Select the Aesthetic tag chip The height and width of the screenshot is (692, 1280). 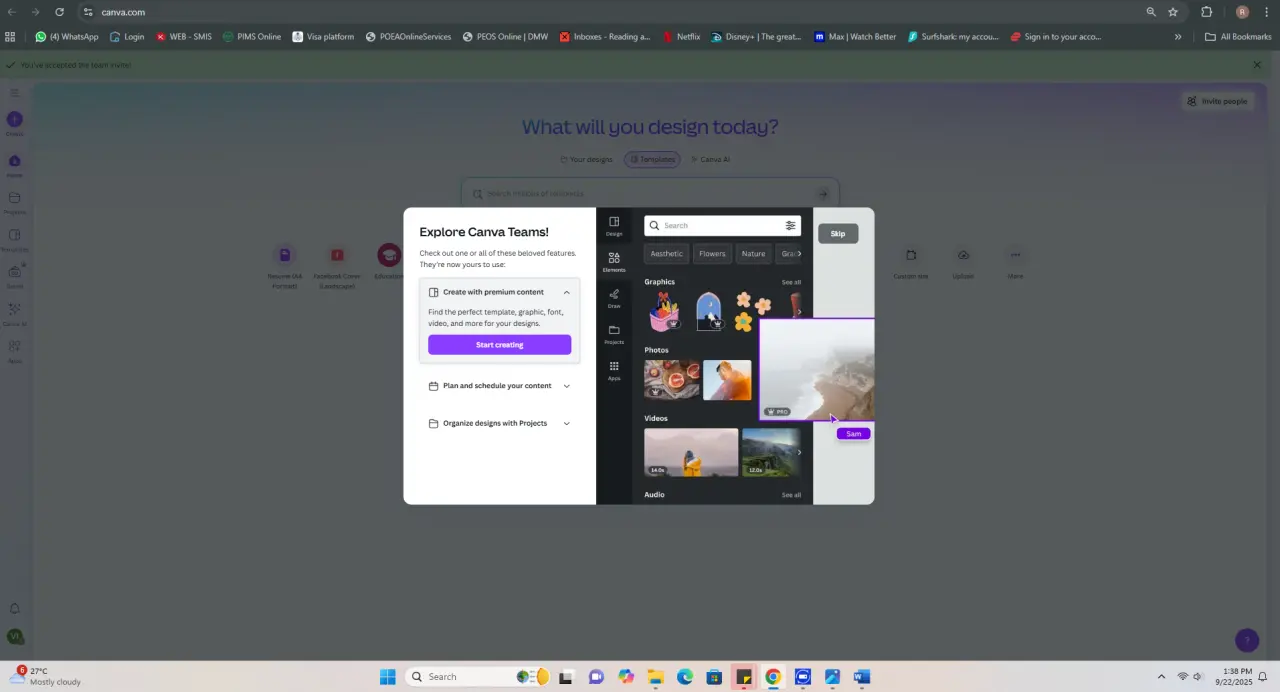coord(666,254)
